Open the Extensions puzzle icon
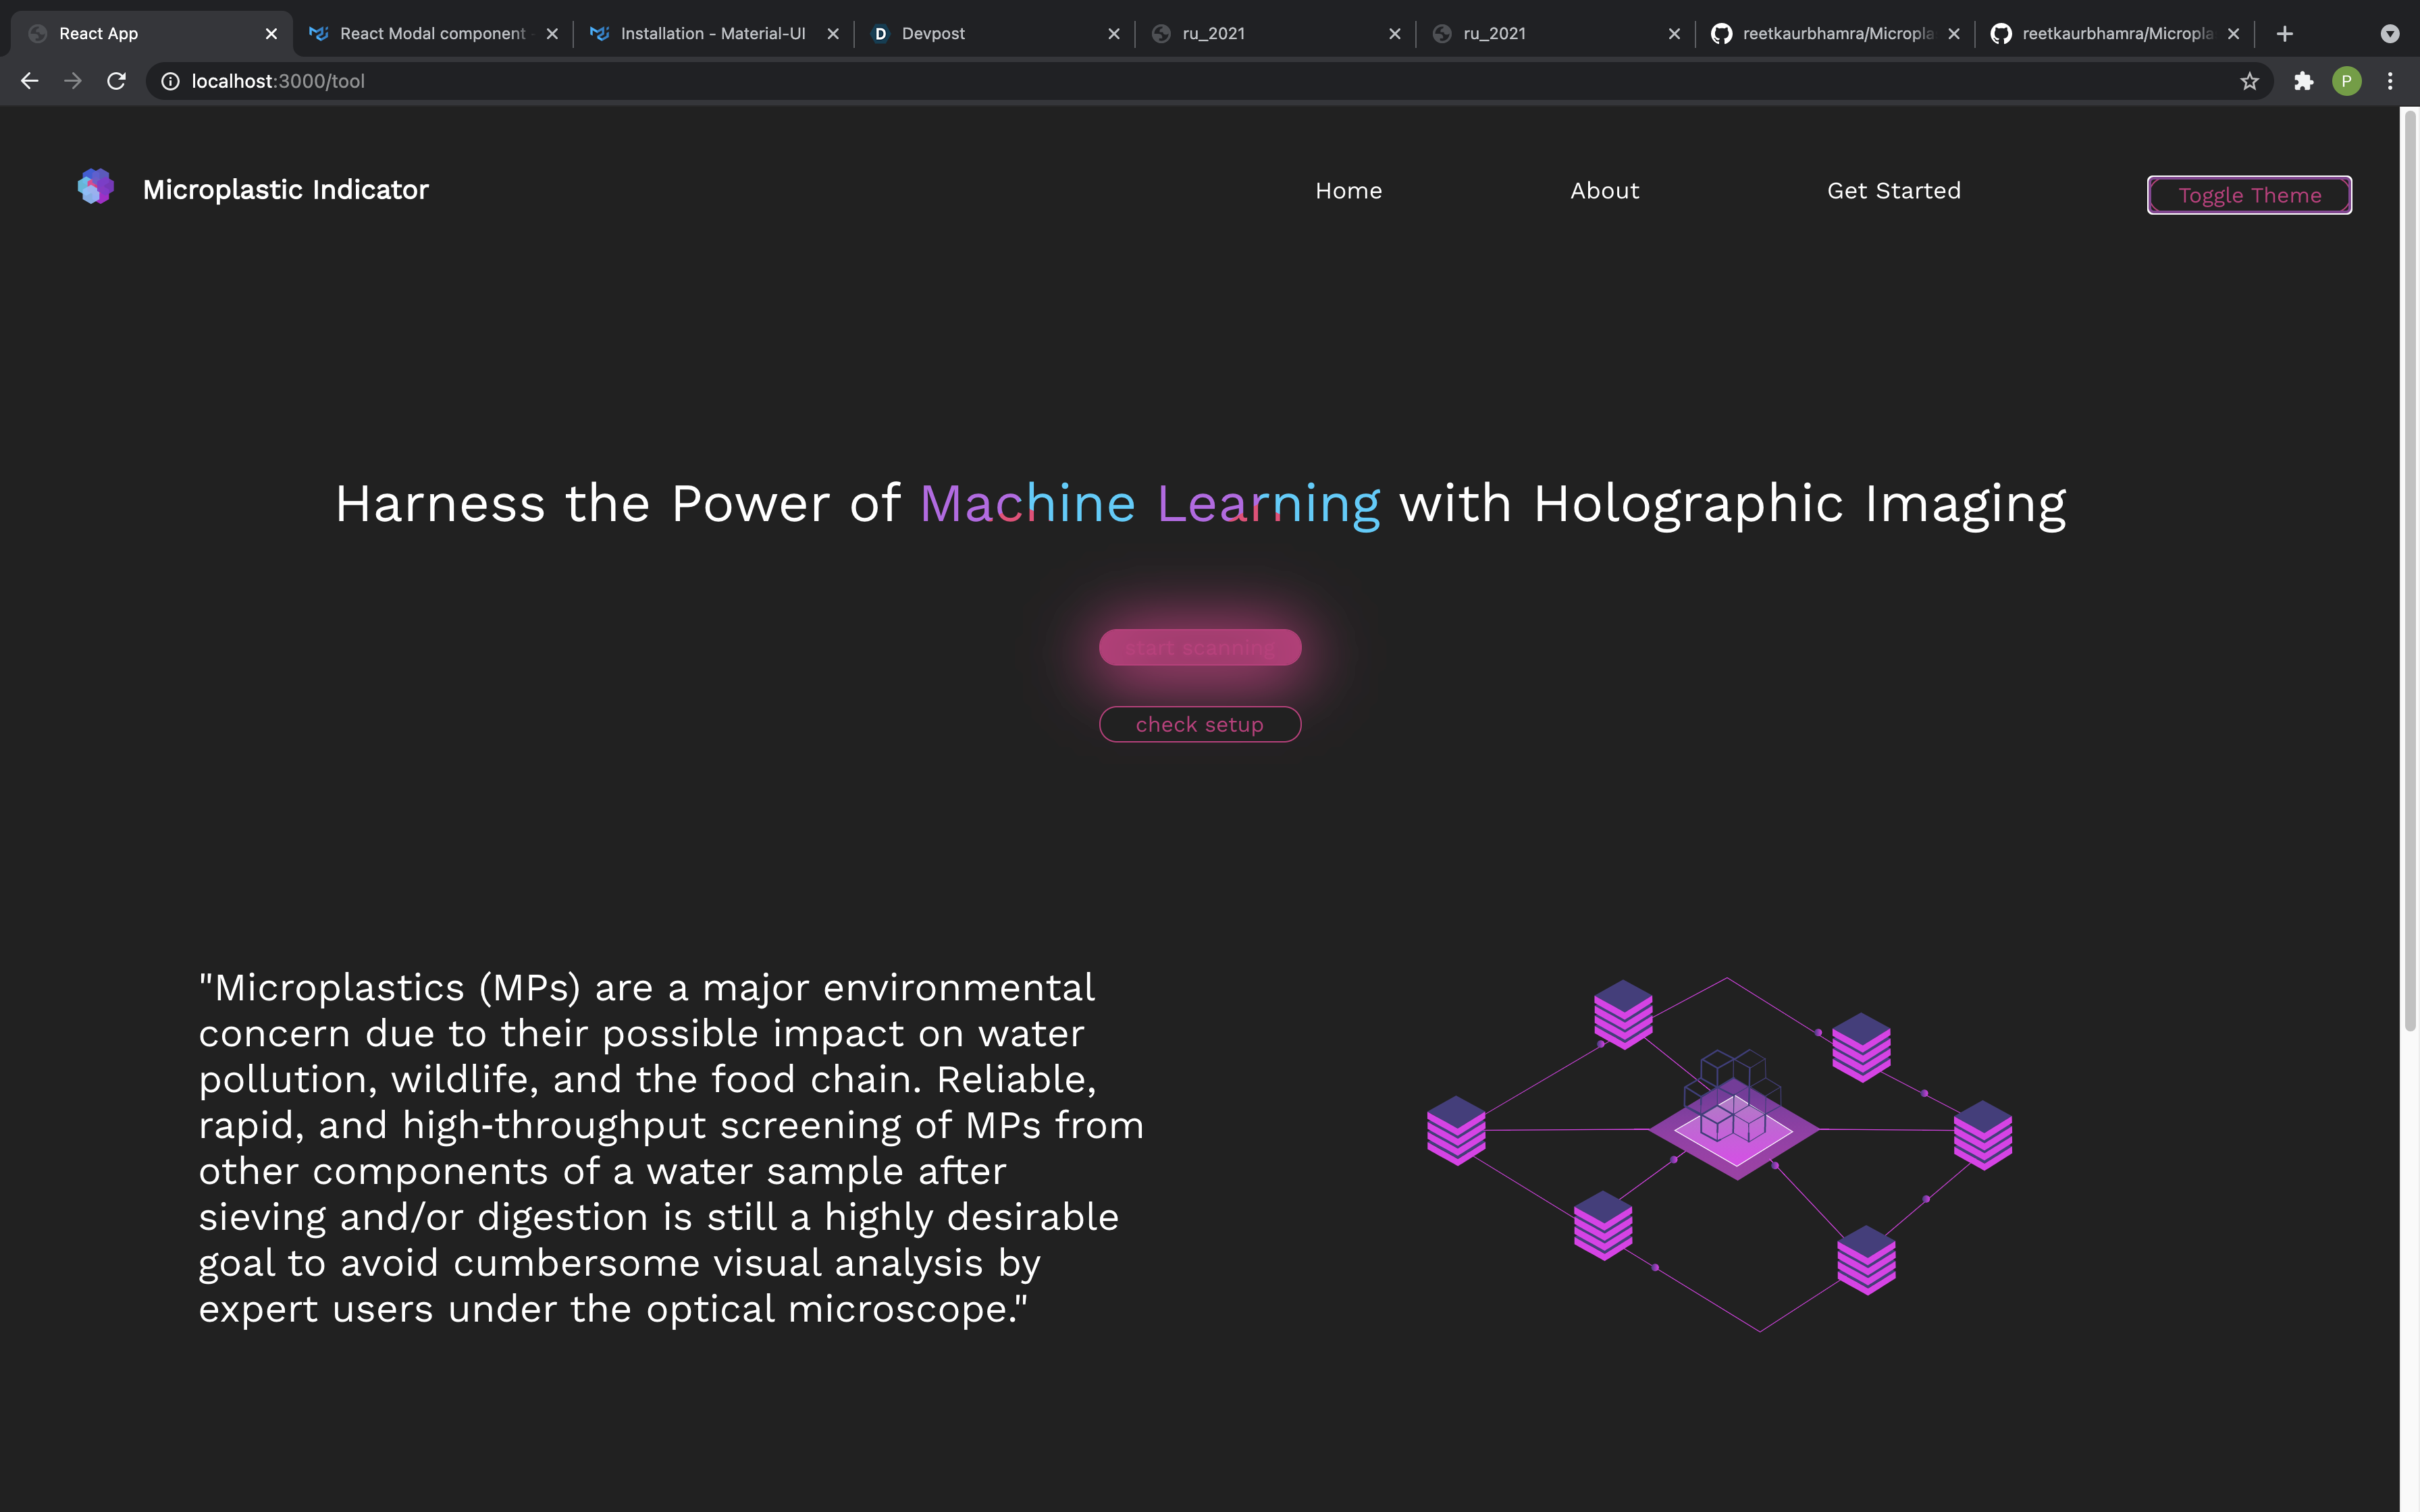Image resolution: width=2420 pixels, height=1512 pixels. [x=2303, y=81]
